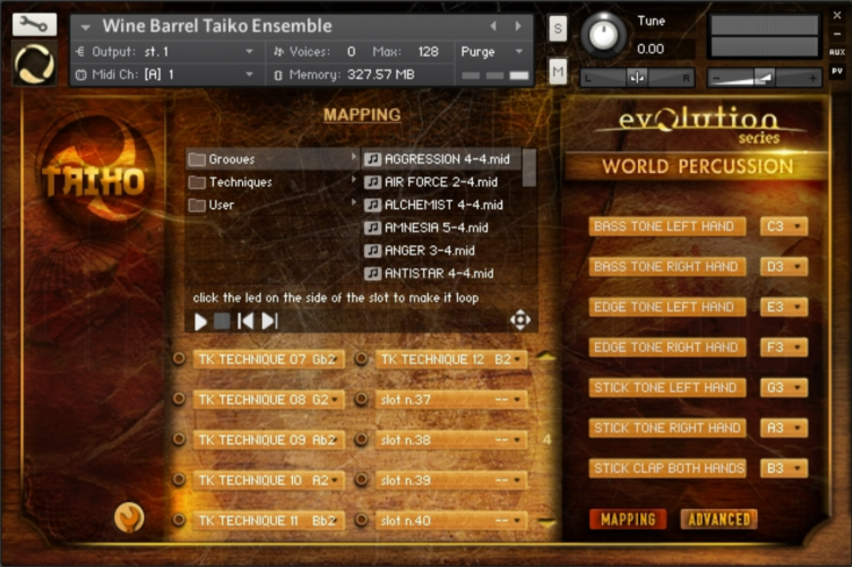This screenshot has width=852, height=567.
Task: Play the selected MIDI groove
Action: click(200, 322)
